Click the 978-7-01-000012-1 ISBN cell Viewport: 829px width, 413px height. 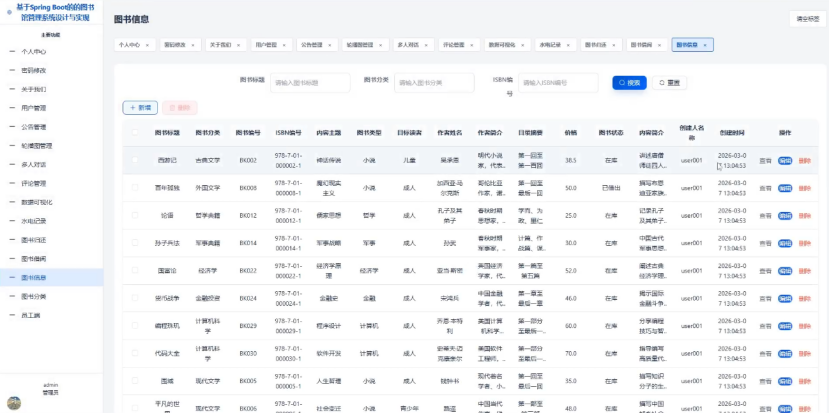(289, 215)
